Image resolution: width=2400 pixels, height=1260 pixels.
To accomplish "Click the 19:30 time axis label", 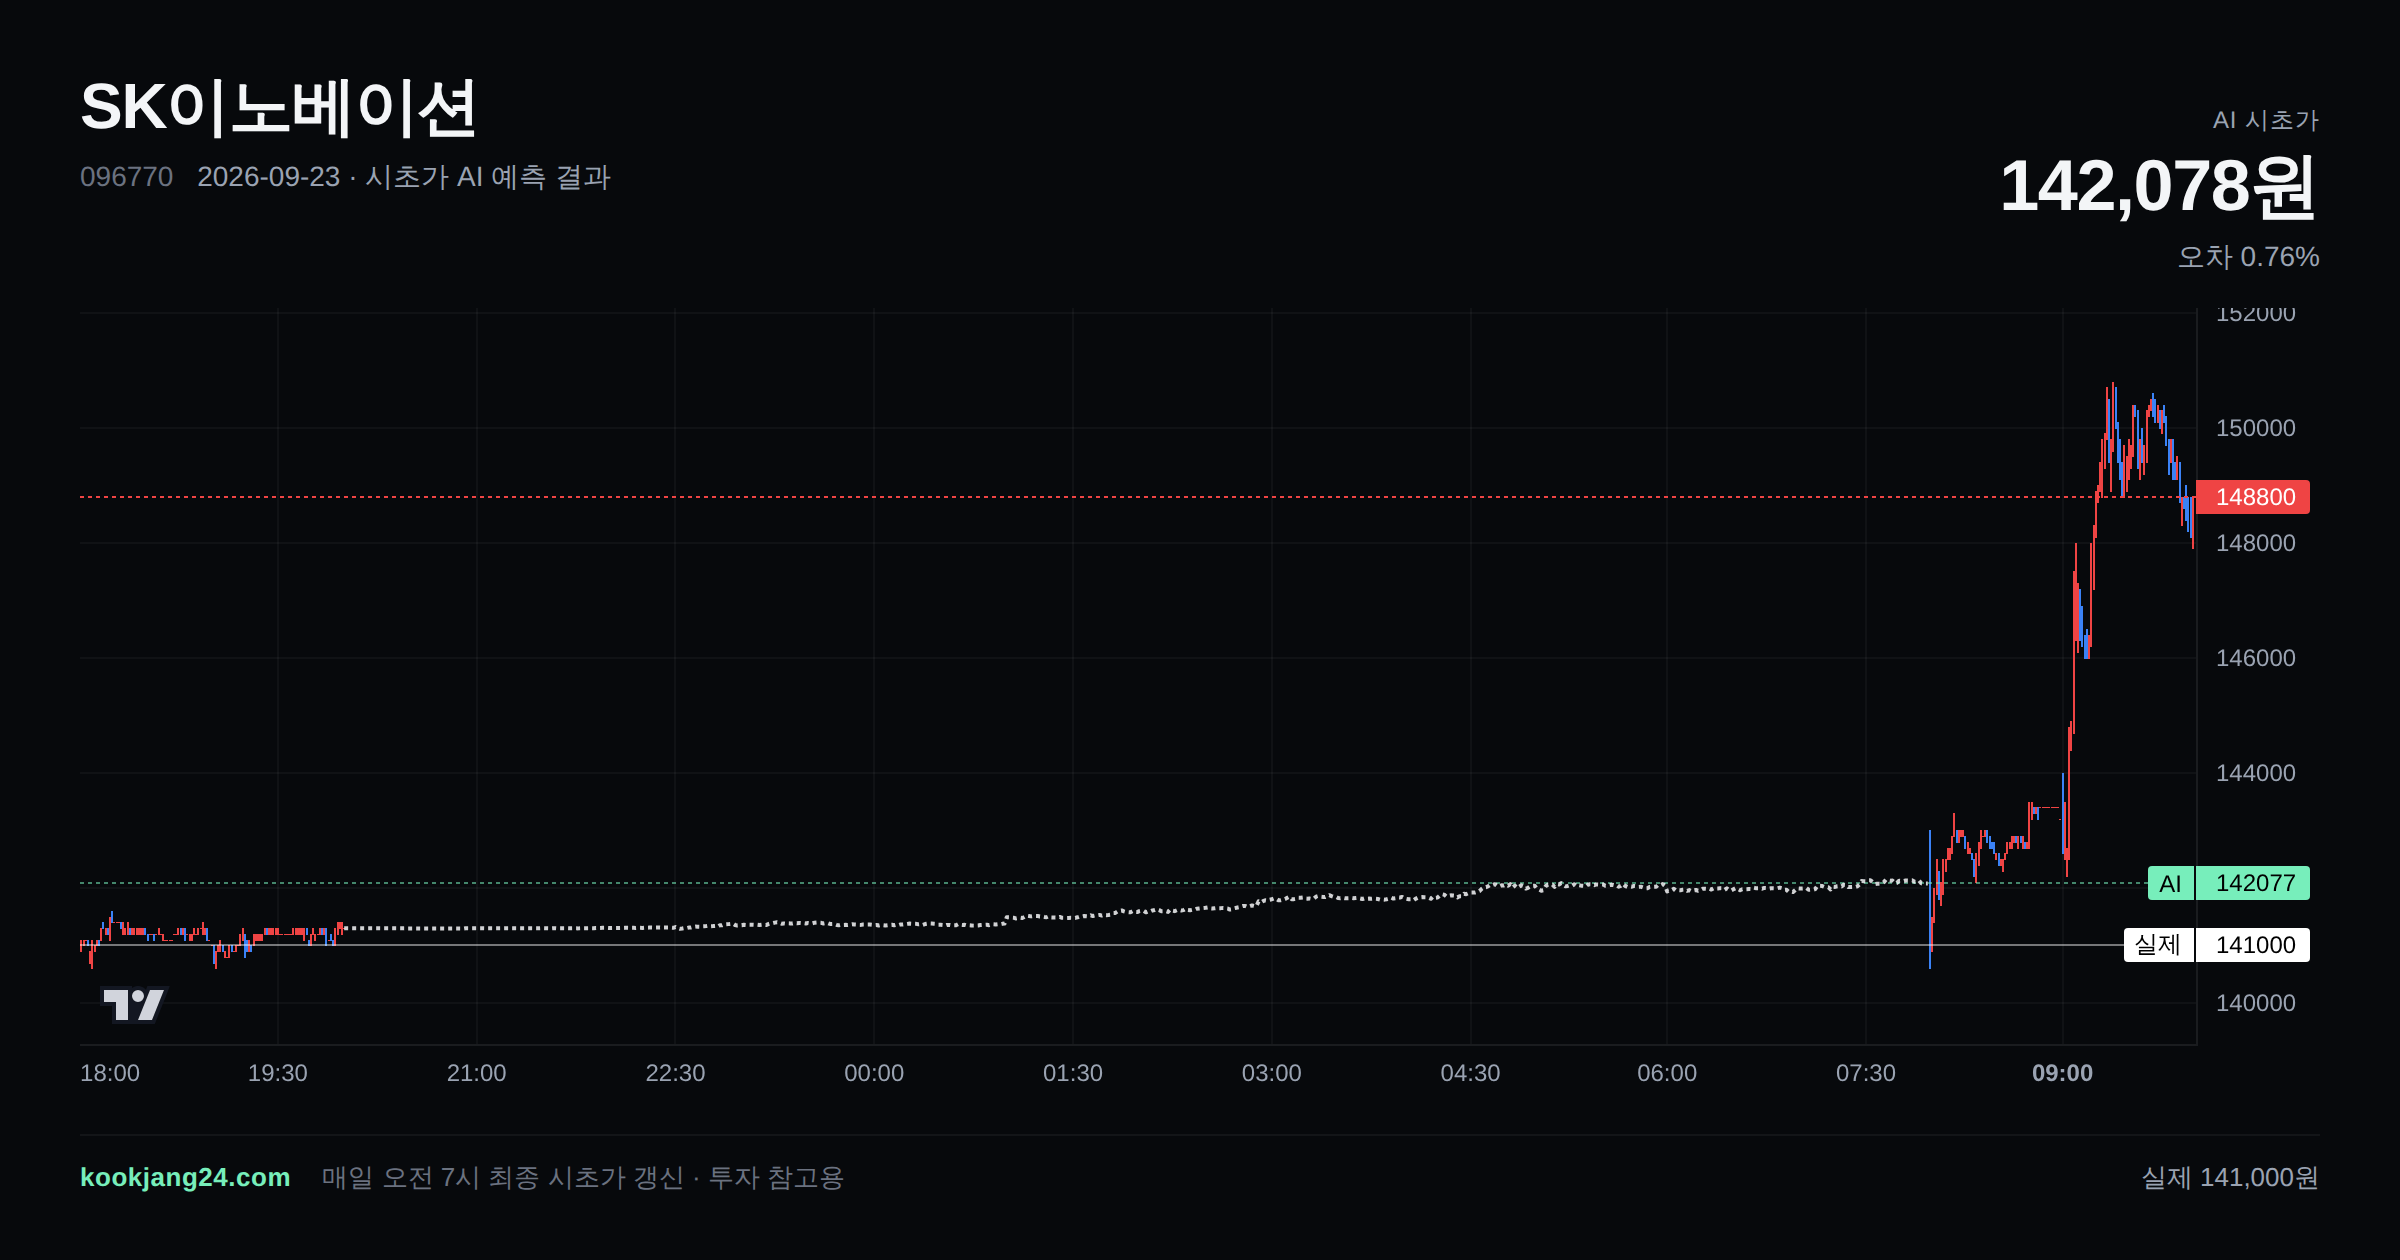I will (x=278, y=1073).
